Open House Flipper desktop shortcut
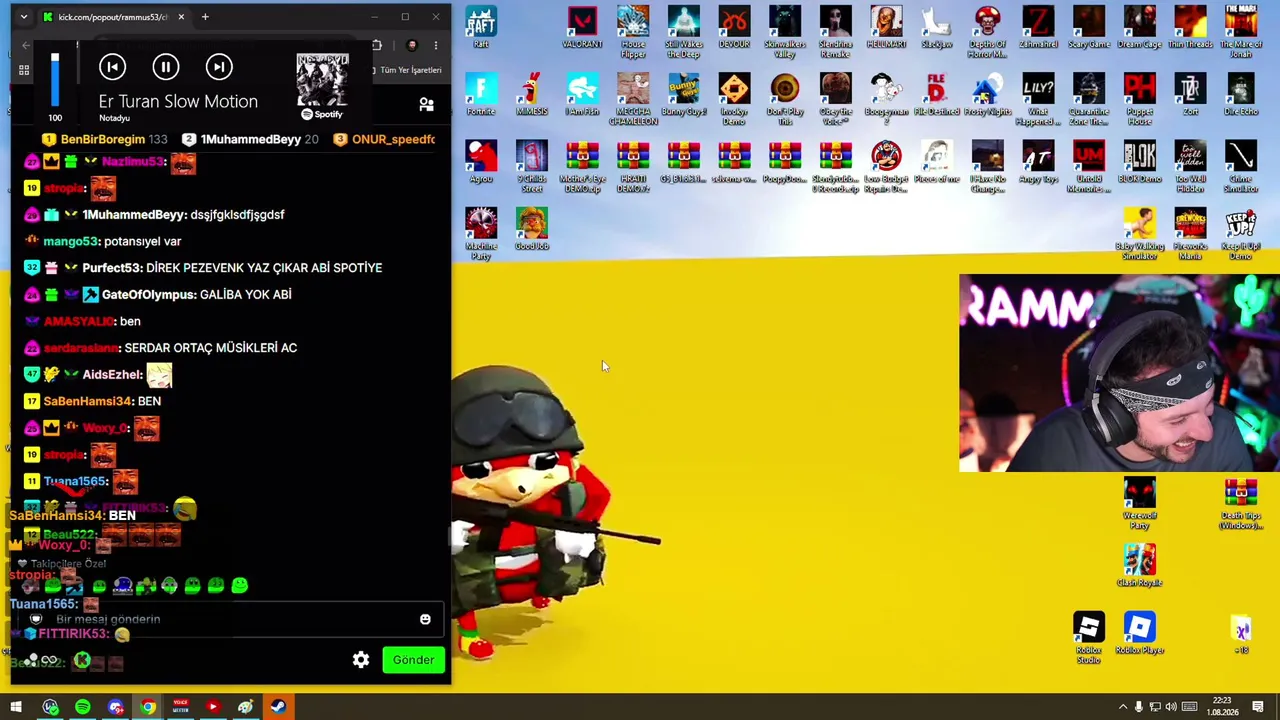Viewport: 1280px width, 720px height. coord(633,32)
